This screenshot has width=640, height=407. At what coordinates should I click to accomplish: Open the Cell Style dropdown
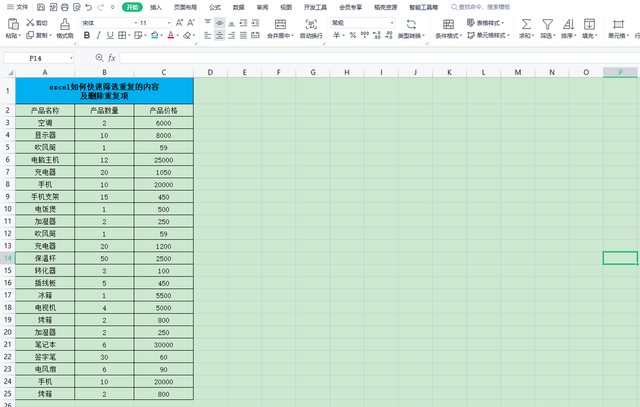point(488,36)
